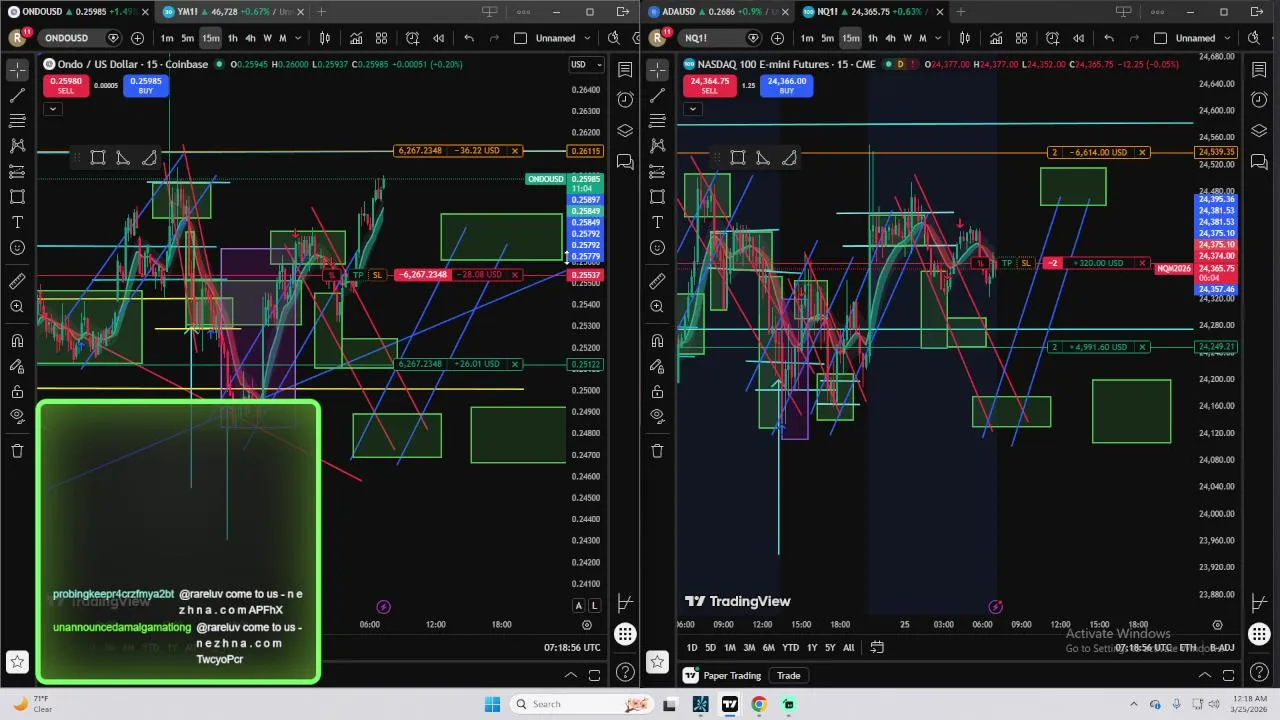1280x720 pixels.
Task: Open go-to-date calendar in NQ1! window
Action: pos(877,647)
